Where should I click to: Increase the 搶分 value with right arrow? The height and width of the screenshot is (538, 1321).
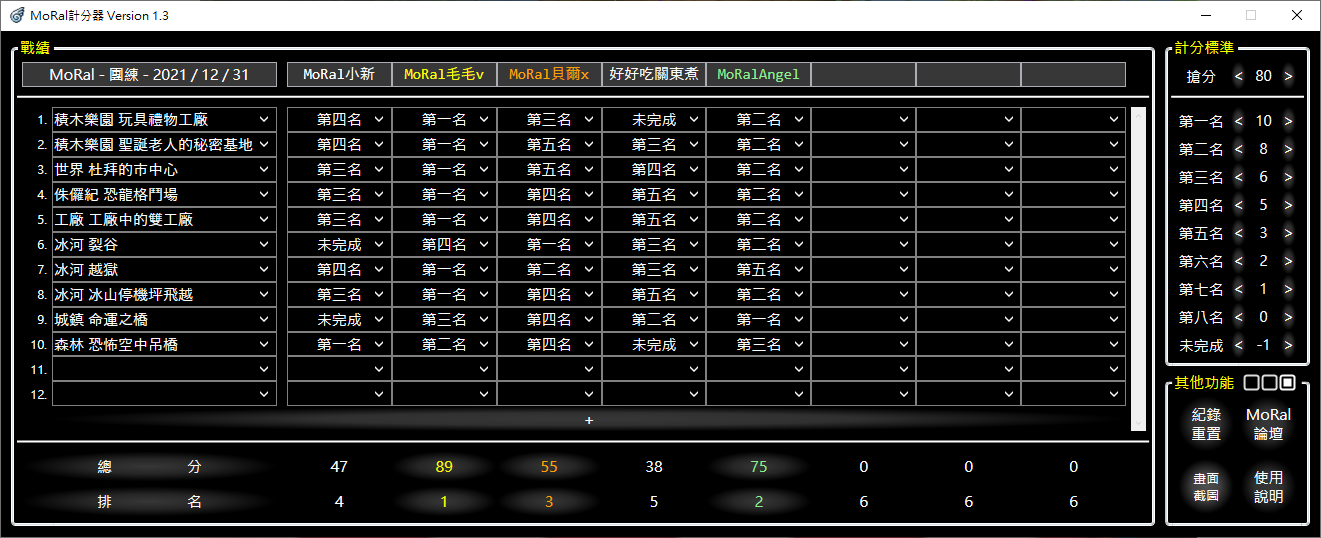(x=1288, y=76)
